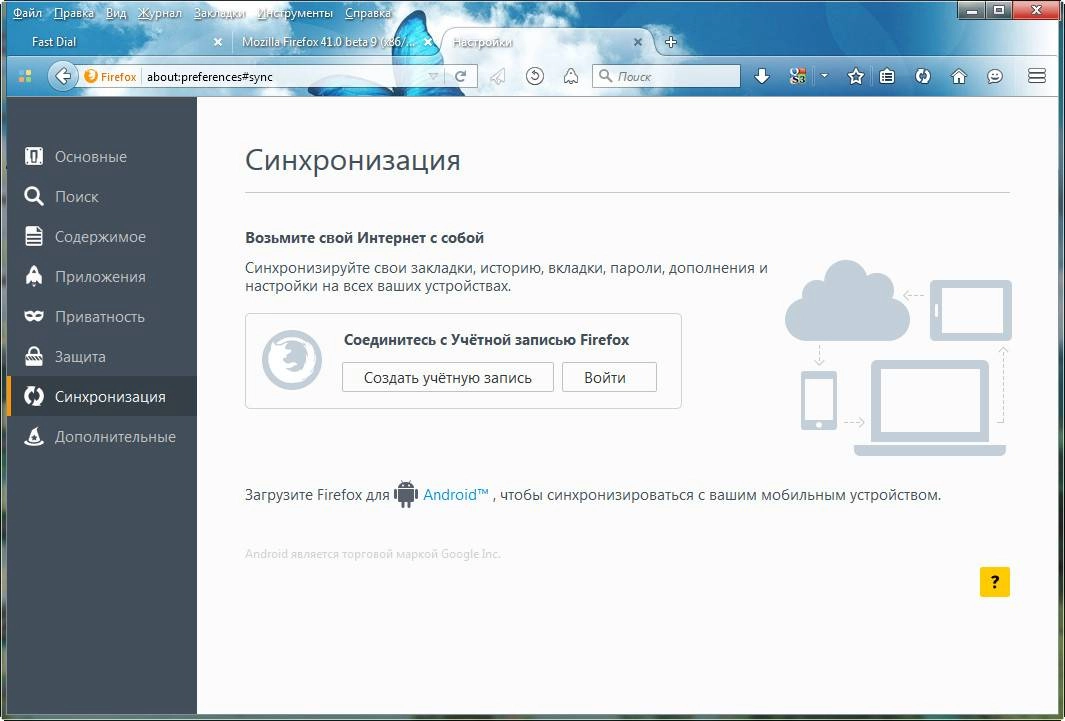This screenshot has height=721, width=1065.
Task: Click Соединитесь с Учётной записью Firefox text
Action: click(486, 339)
